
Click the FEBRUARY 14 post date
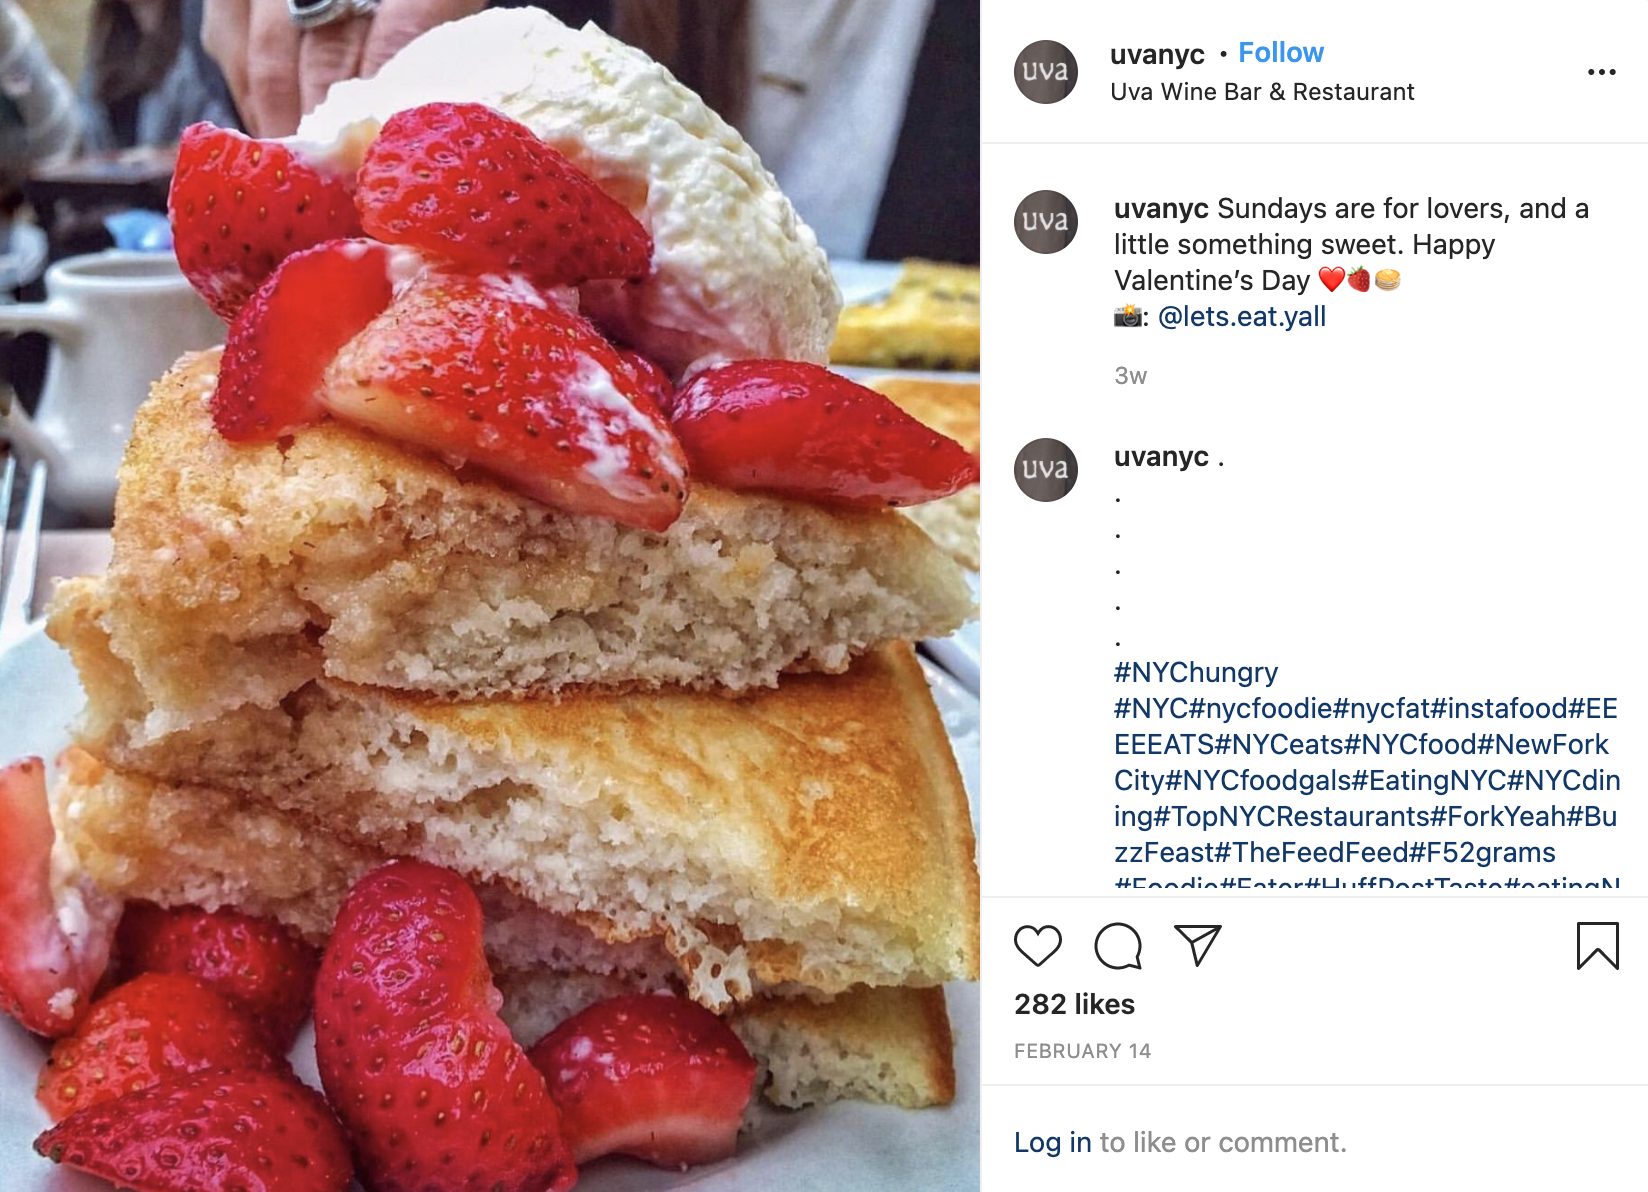pos(1082,1051)
